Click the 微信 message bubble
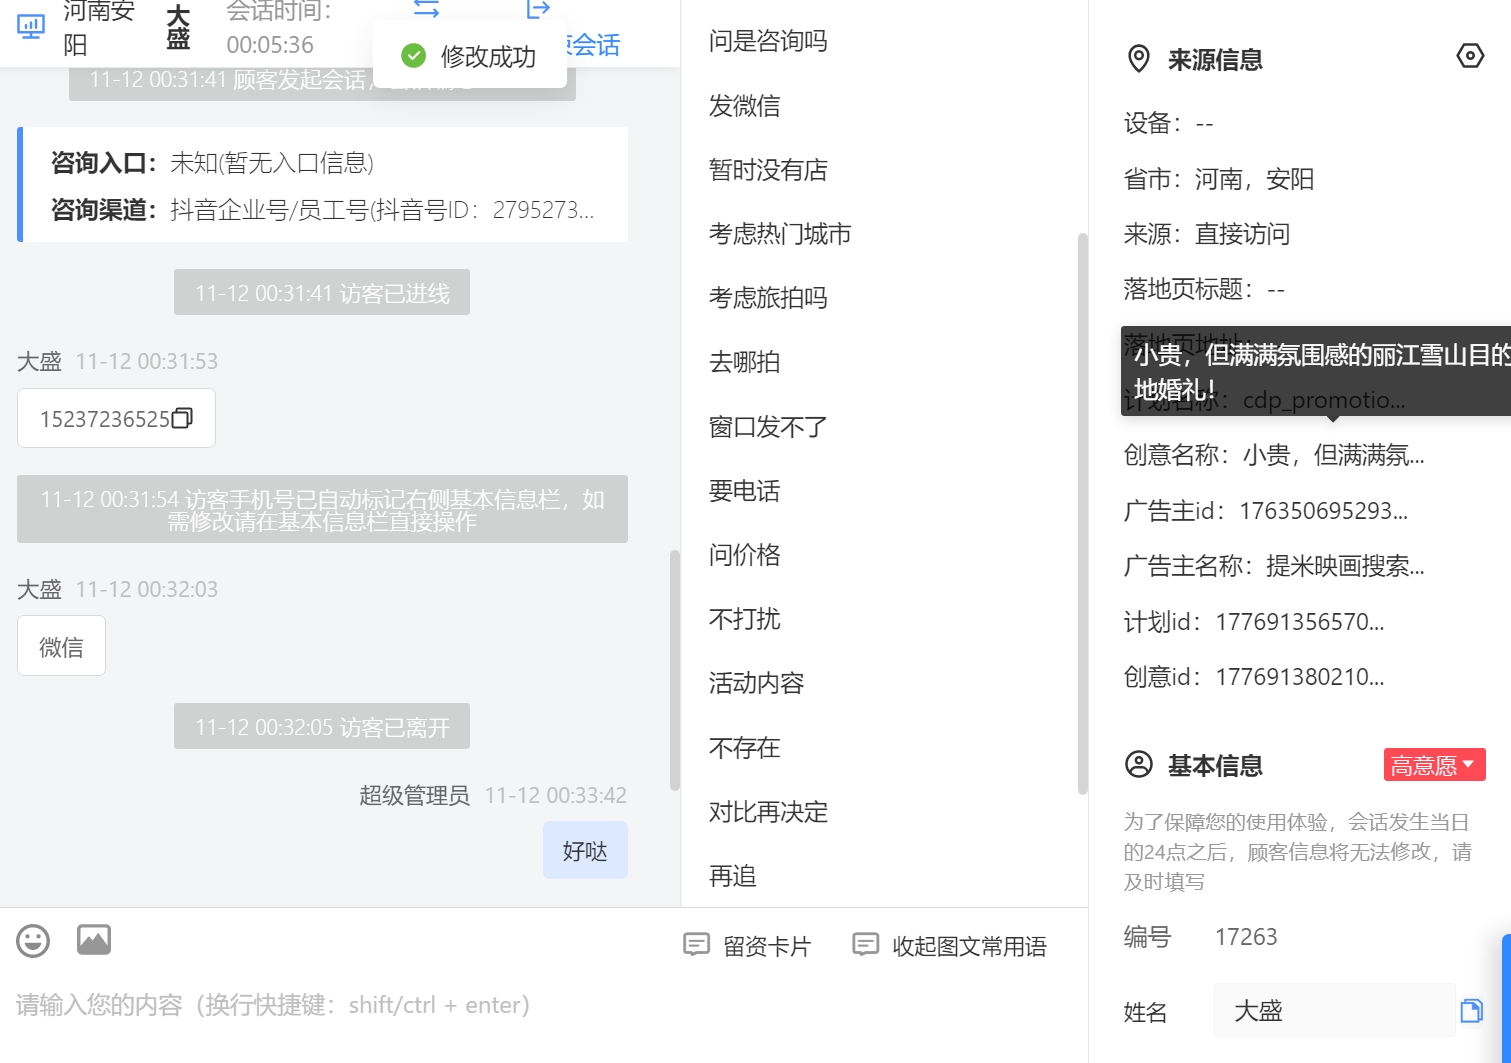This screenshot has width=1511, height=1063. click(61, 646)
